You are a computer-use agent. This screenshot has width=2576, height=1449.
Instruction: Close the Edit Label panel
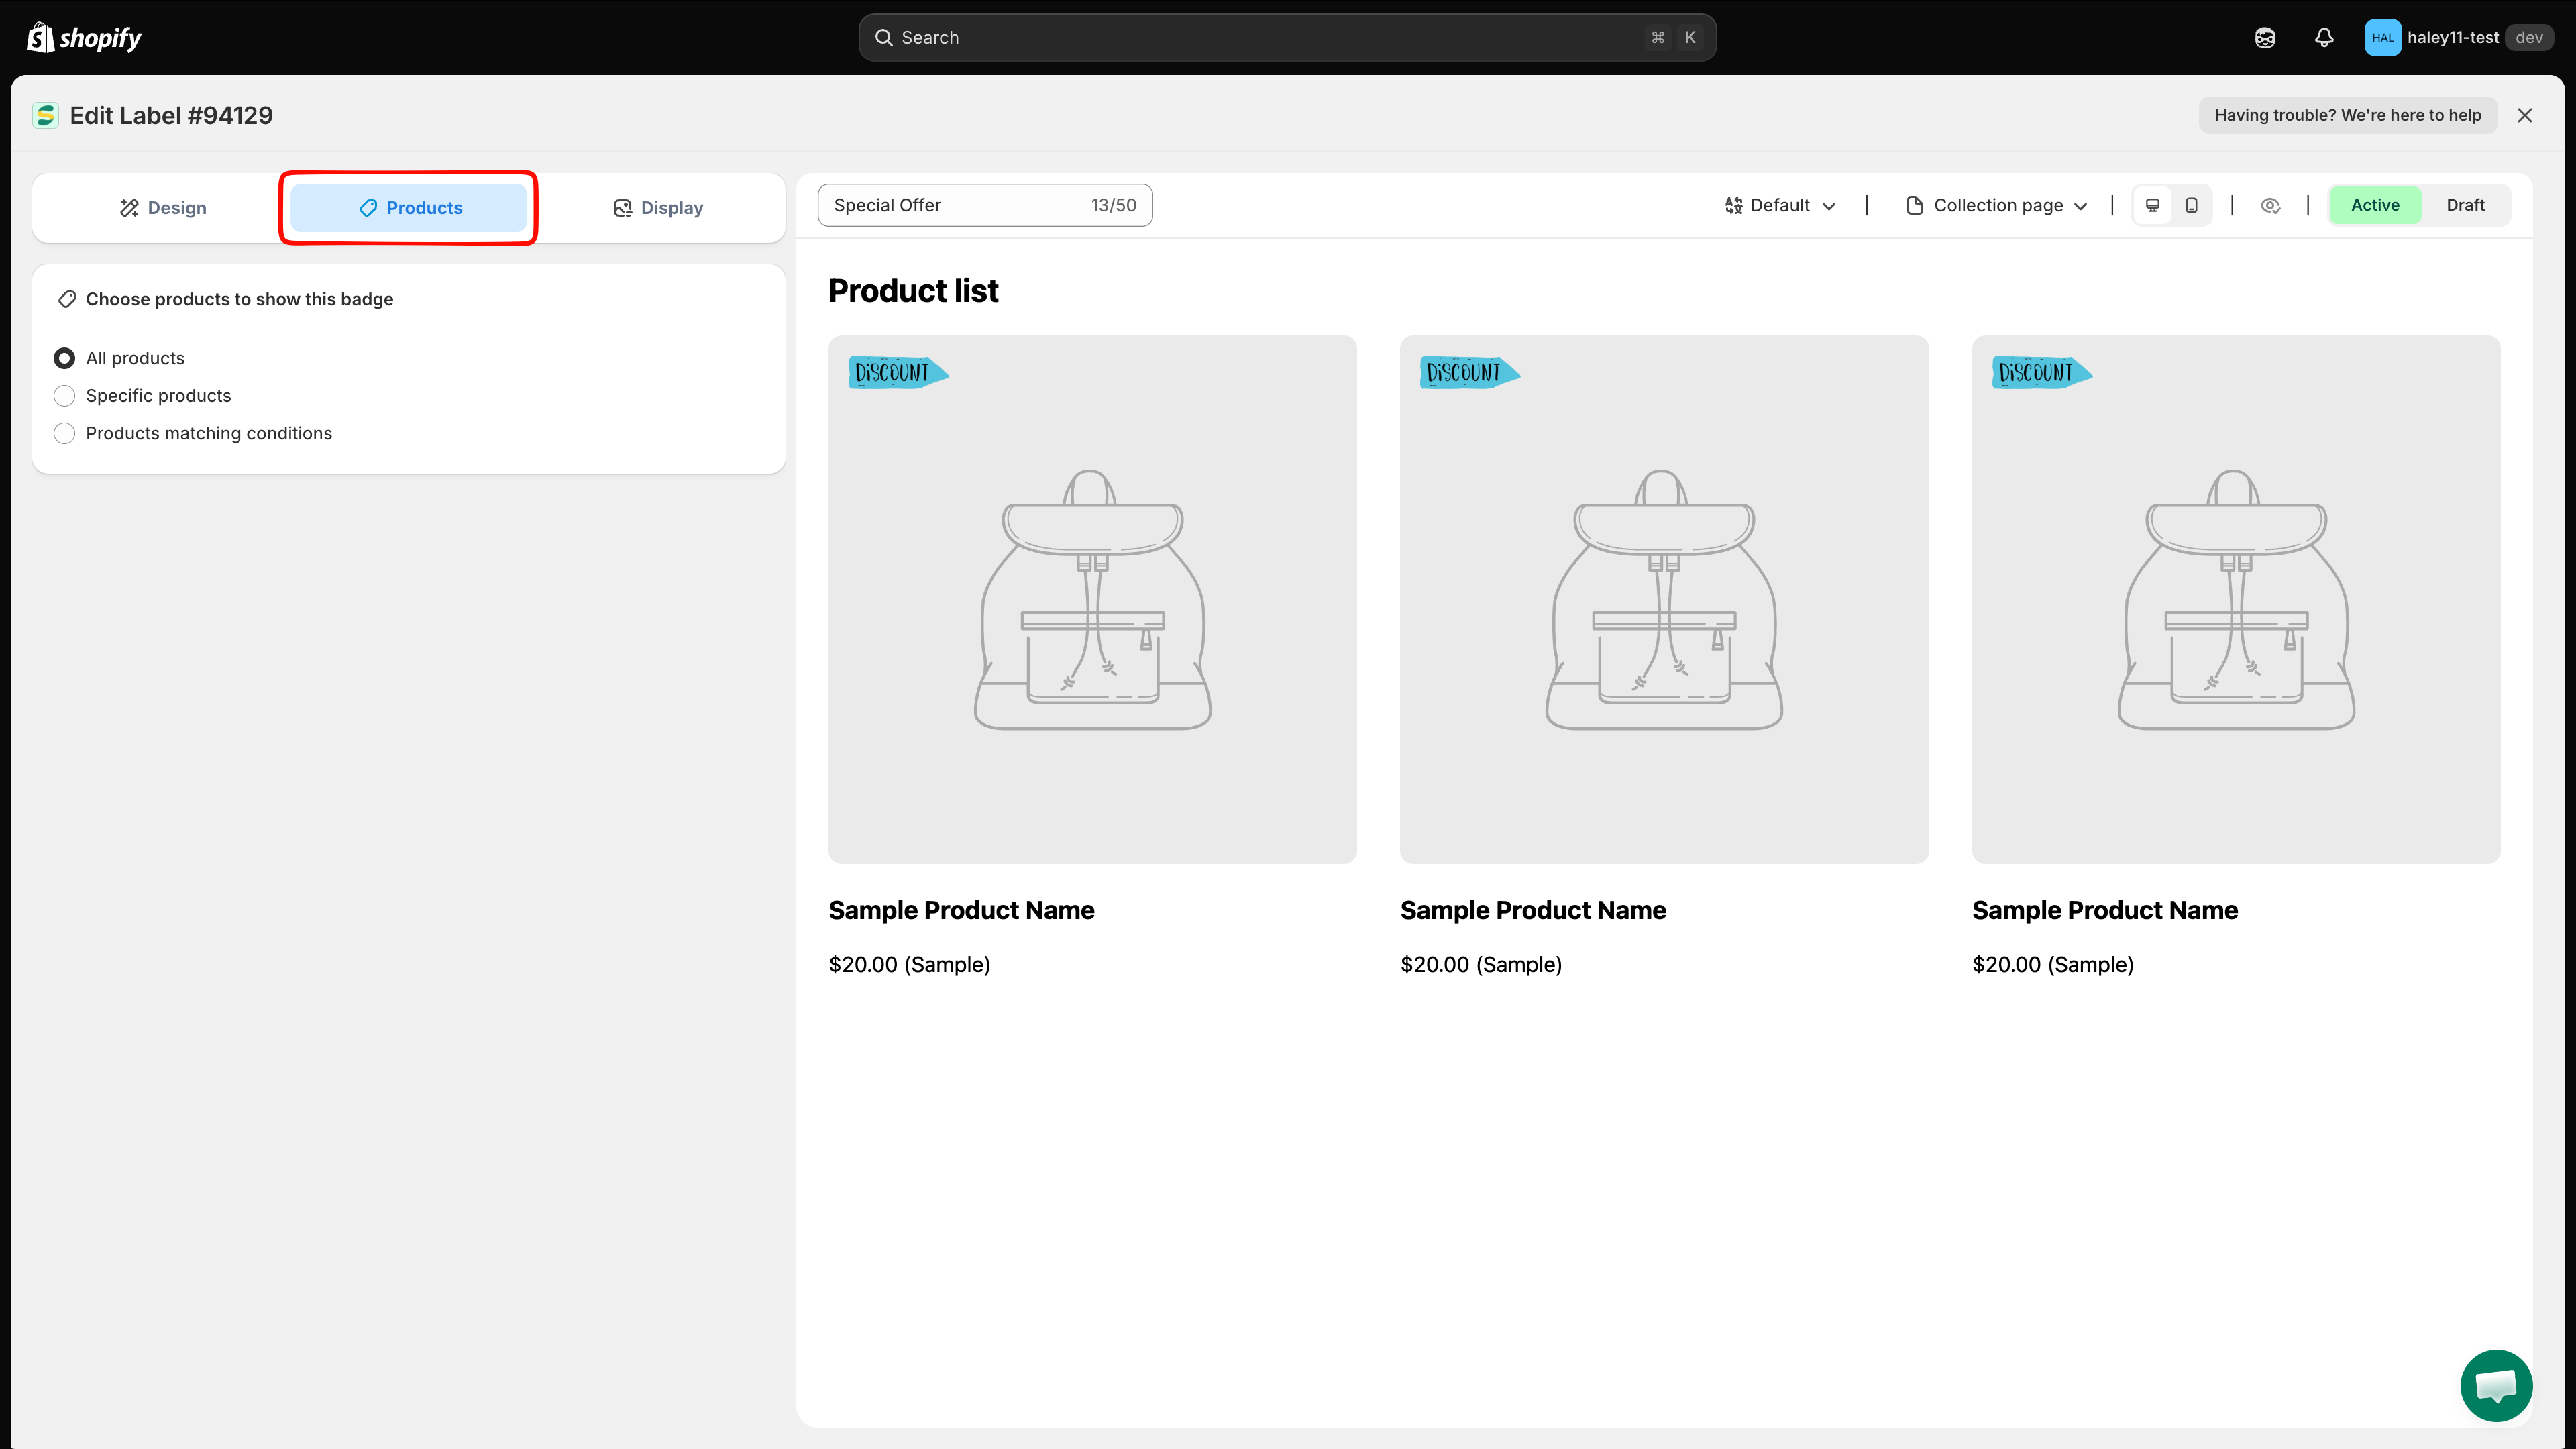tap(2525, 116)
